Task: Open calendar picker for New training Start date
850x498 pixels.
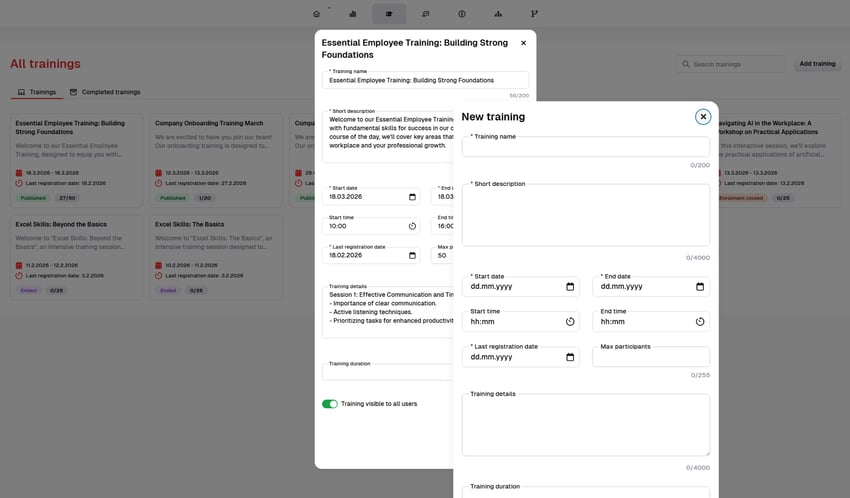Action: pos(570,287)
